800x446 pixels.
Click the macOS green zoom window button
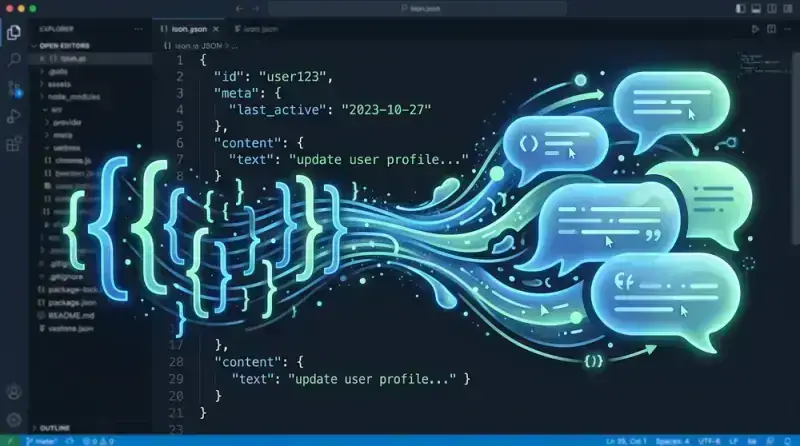point(33,9)
